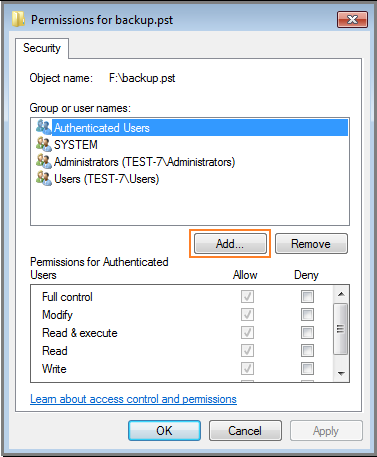Confirm changes with OK button
This screenshot has width=377, height=457.
(x=164, y=431)
